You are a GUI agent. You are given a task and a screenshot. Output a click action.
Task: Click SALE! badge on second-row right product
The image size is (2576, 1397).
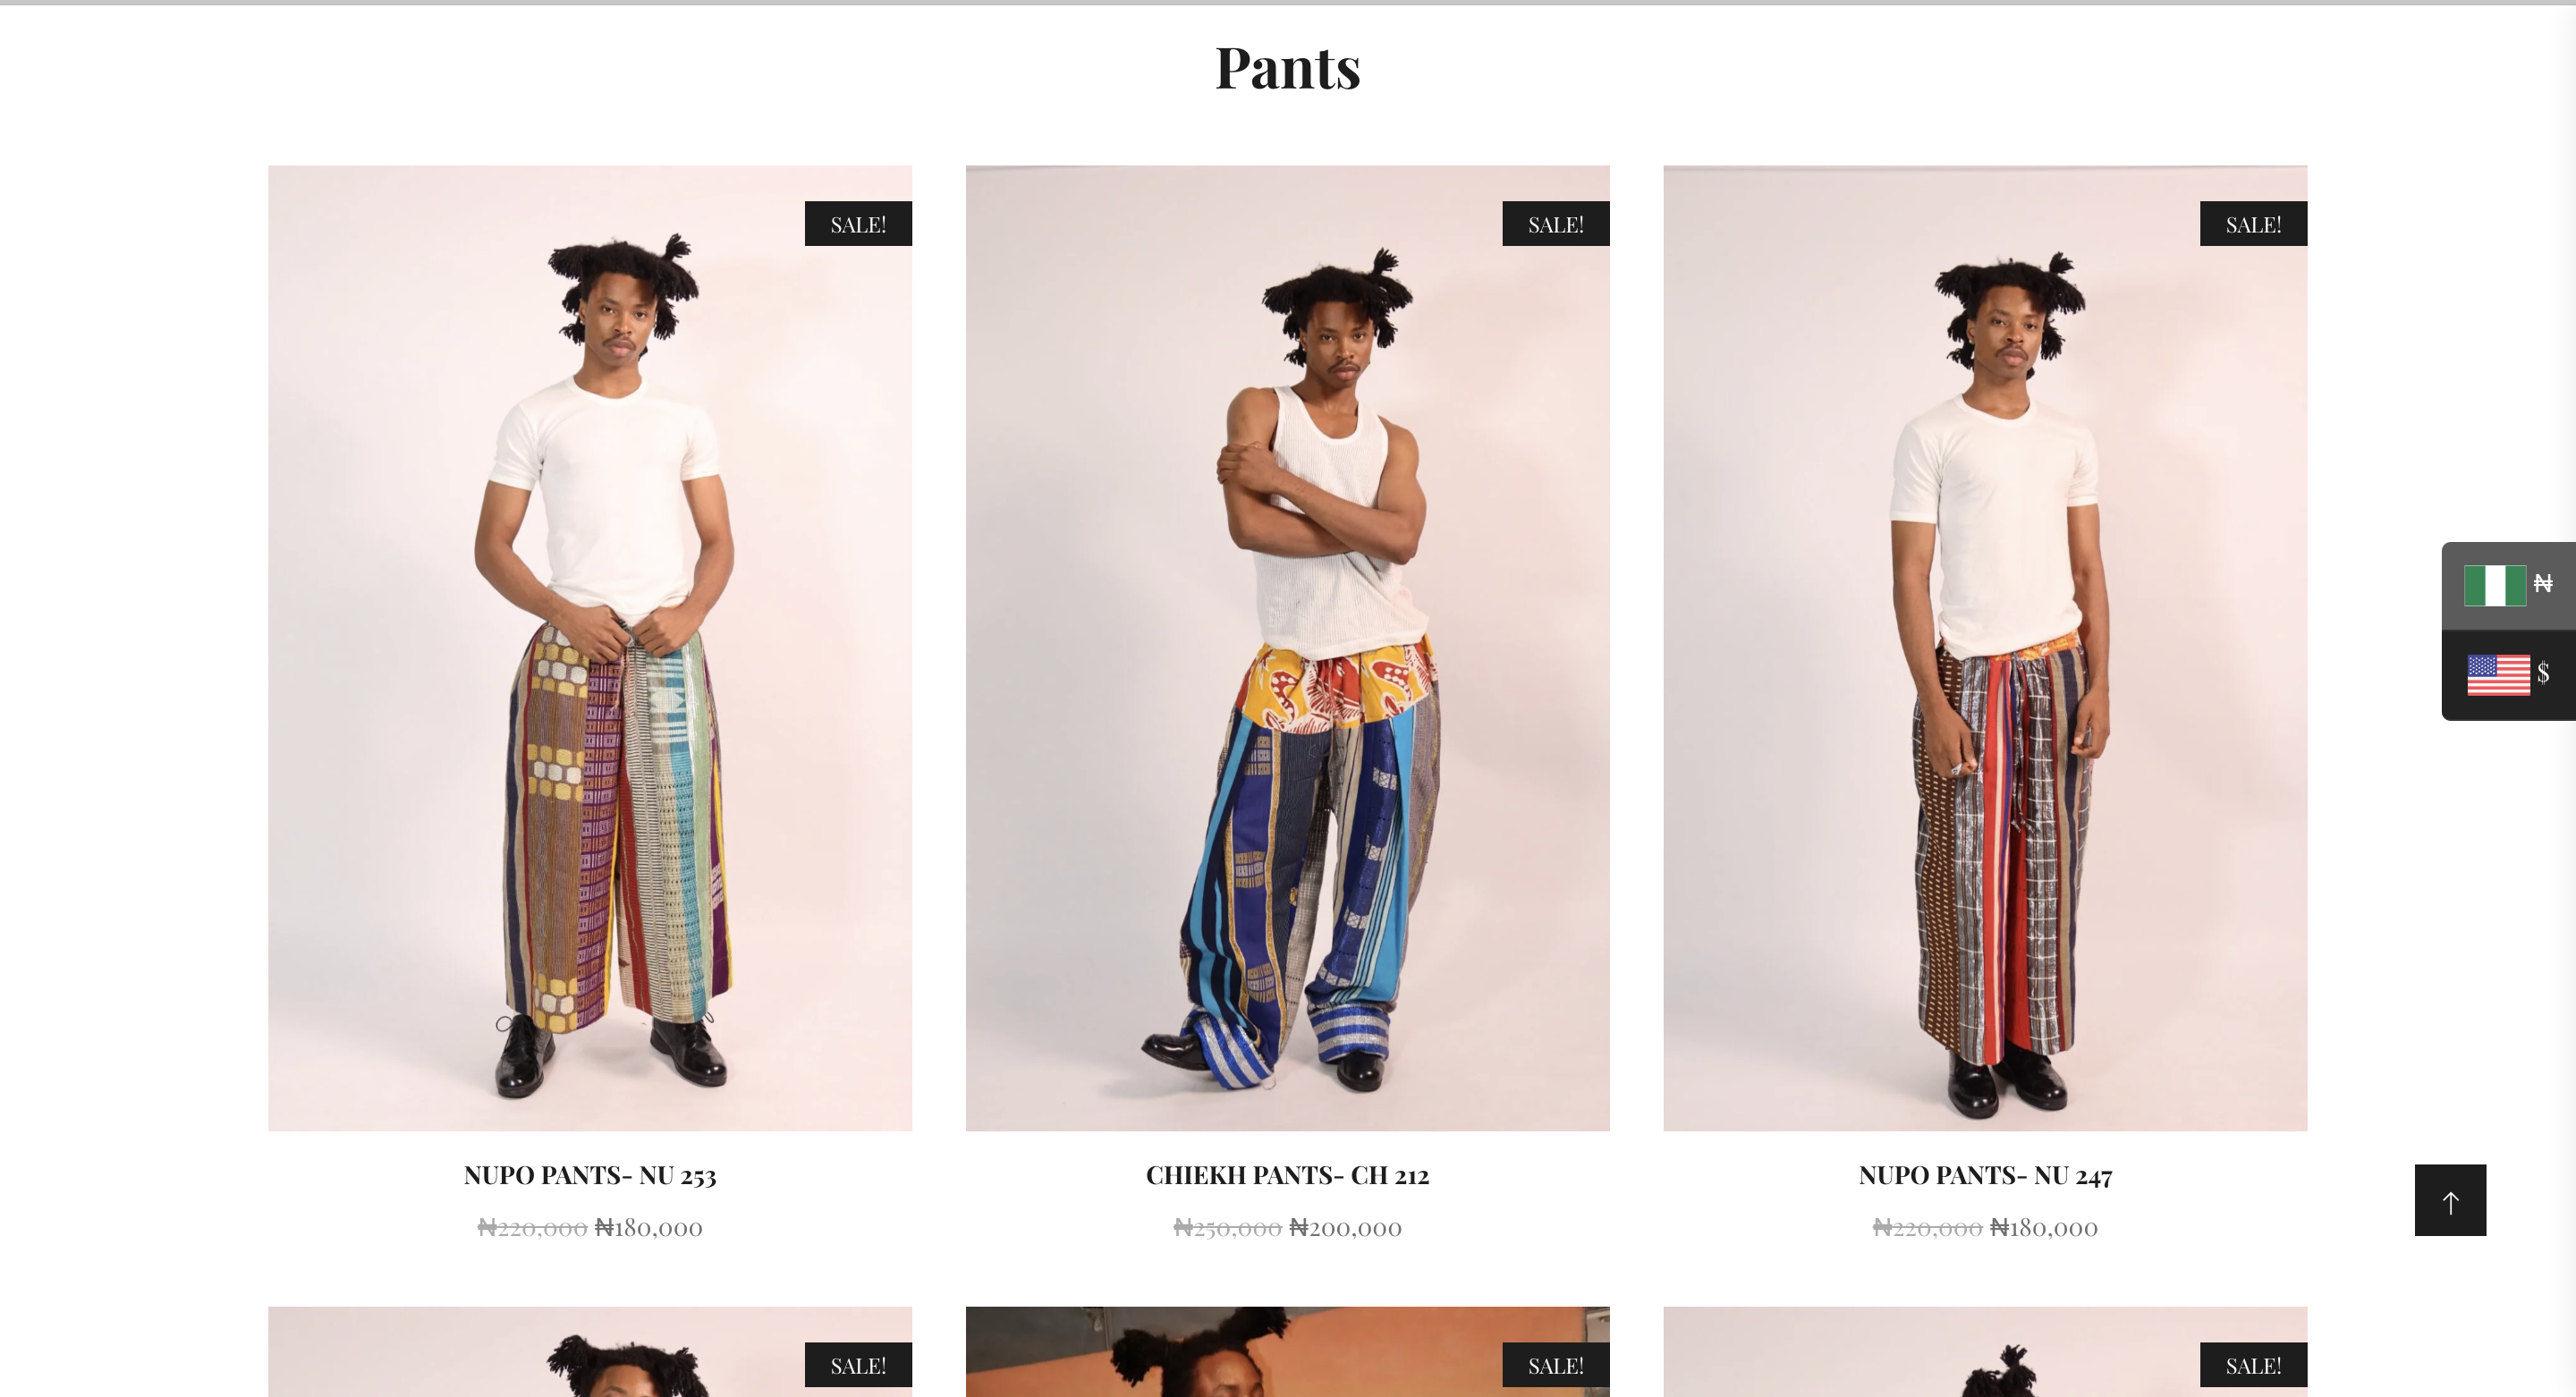[2253, 1365]
